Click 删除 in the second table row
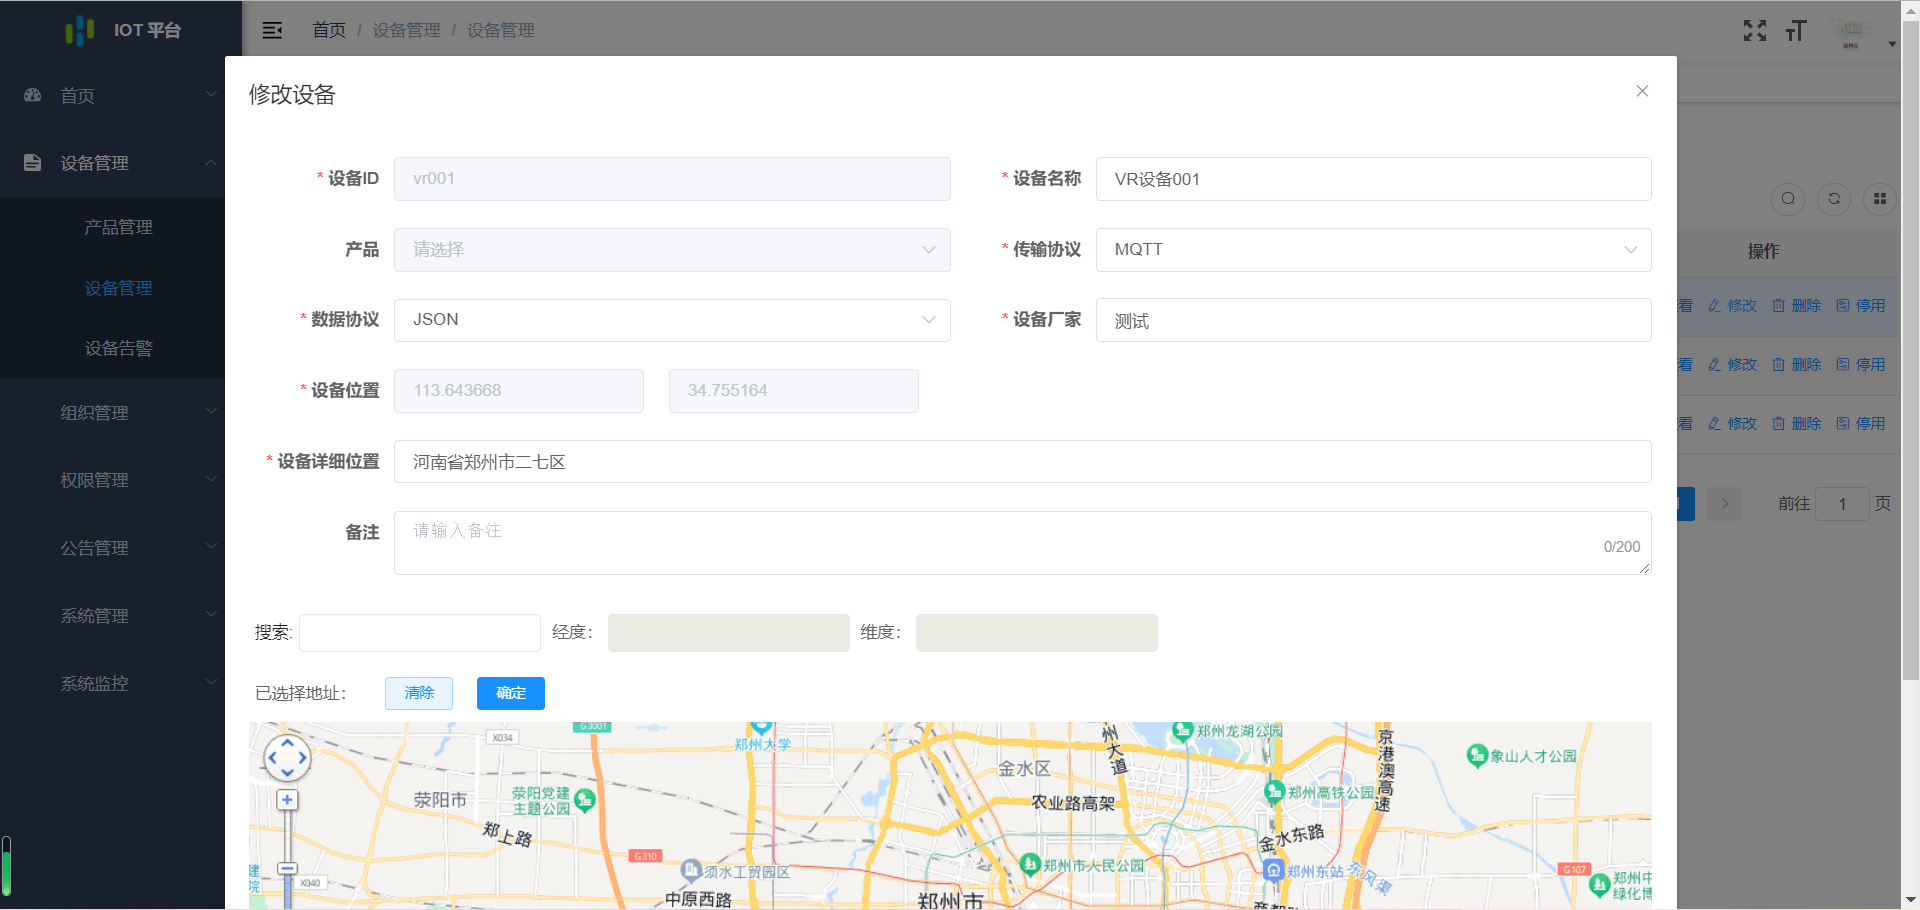The image size is (1920, 910). point(1797,365)
